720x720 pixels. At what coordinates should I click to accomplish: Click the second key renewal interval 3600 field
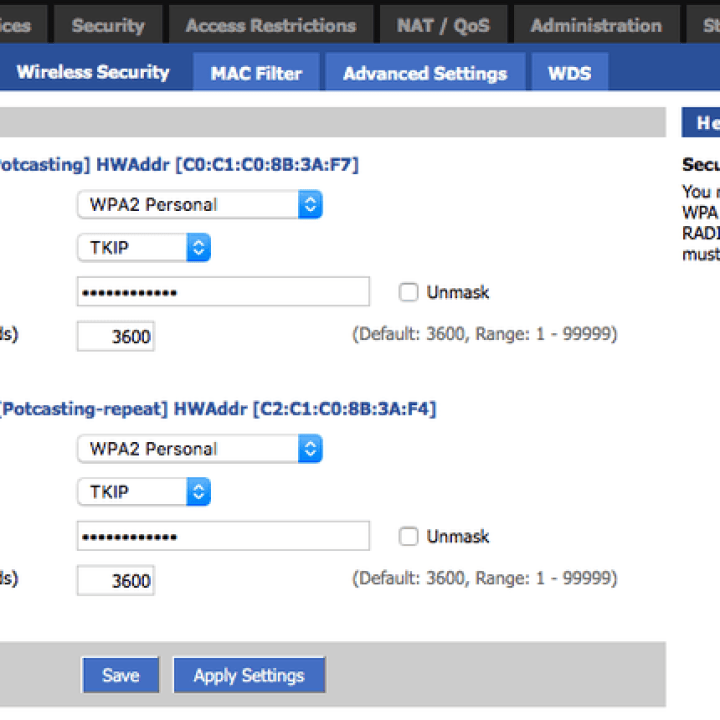116,580
